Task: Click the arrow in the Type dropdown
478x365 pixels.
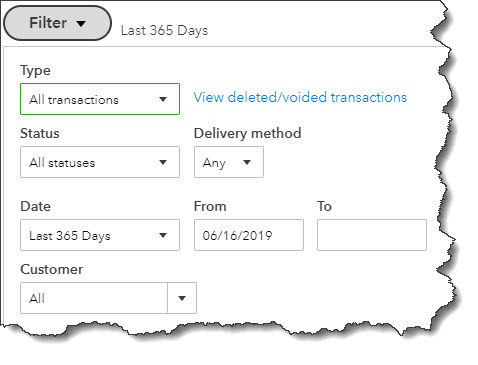Action: click(163, 99)
